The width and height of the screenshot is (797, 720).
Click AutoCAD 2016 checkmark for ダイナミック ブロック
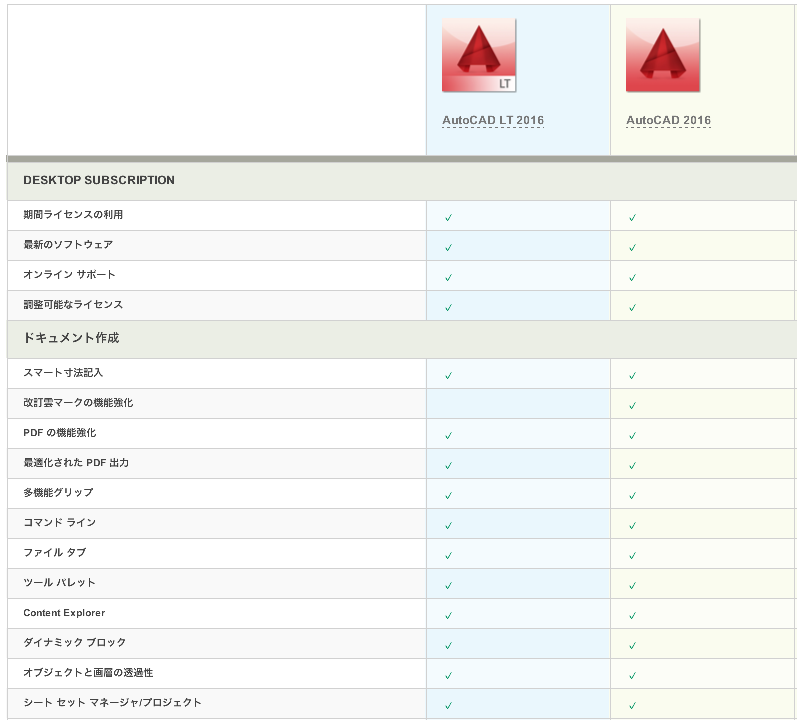(x=632, y=646)
